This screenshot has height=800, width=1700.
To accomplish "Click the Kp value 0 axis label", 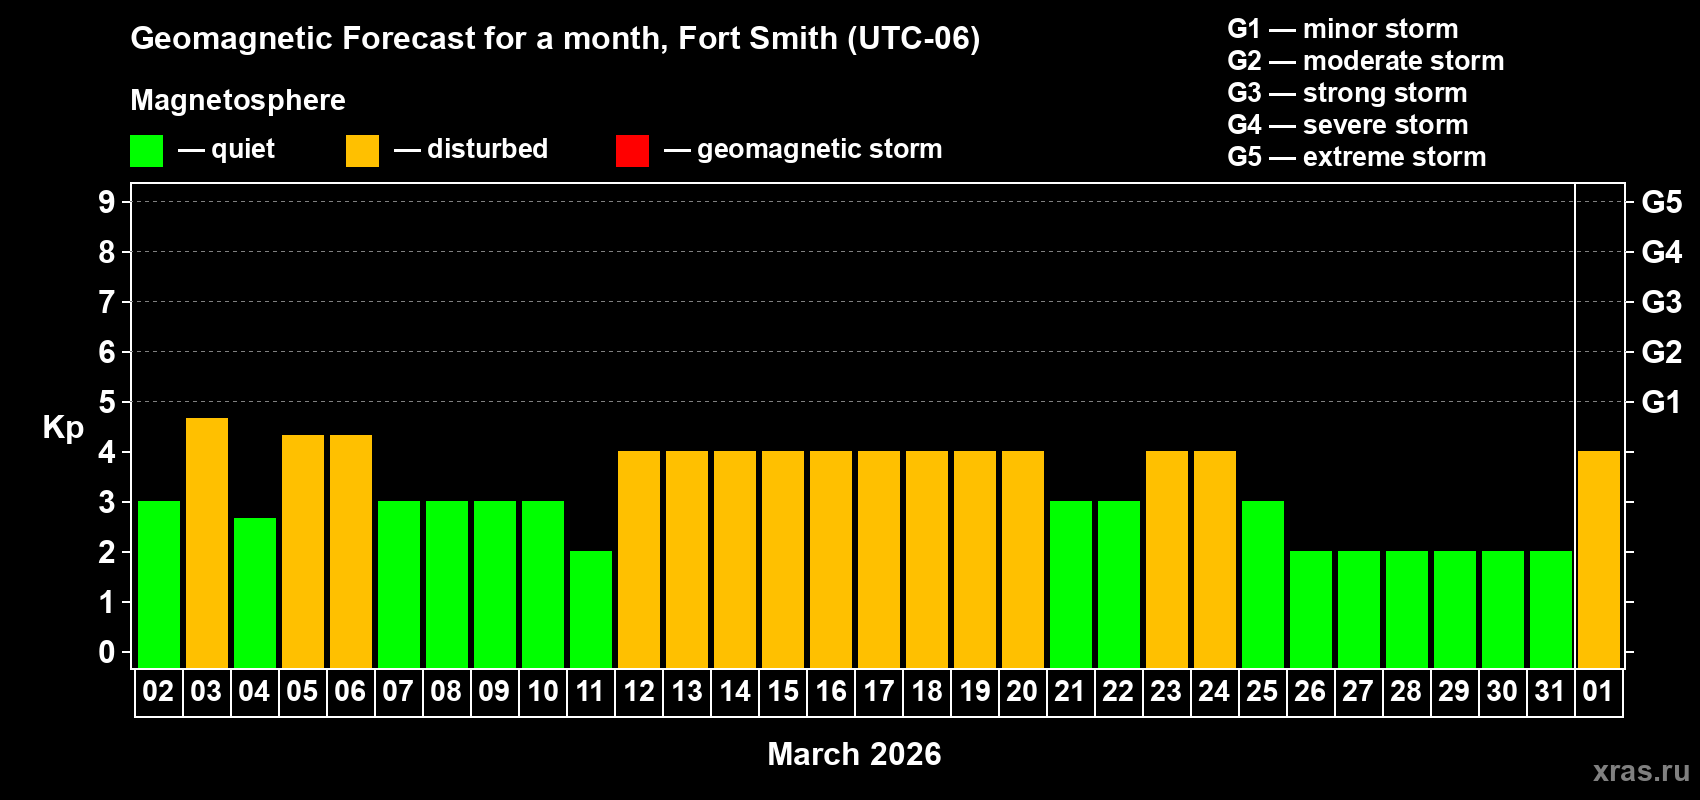I will pos(107,652).
